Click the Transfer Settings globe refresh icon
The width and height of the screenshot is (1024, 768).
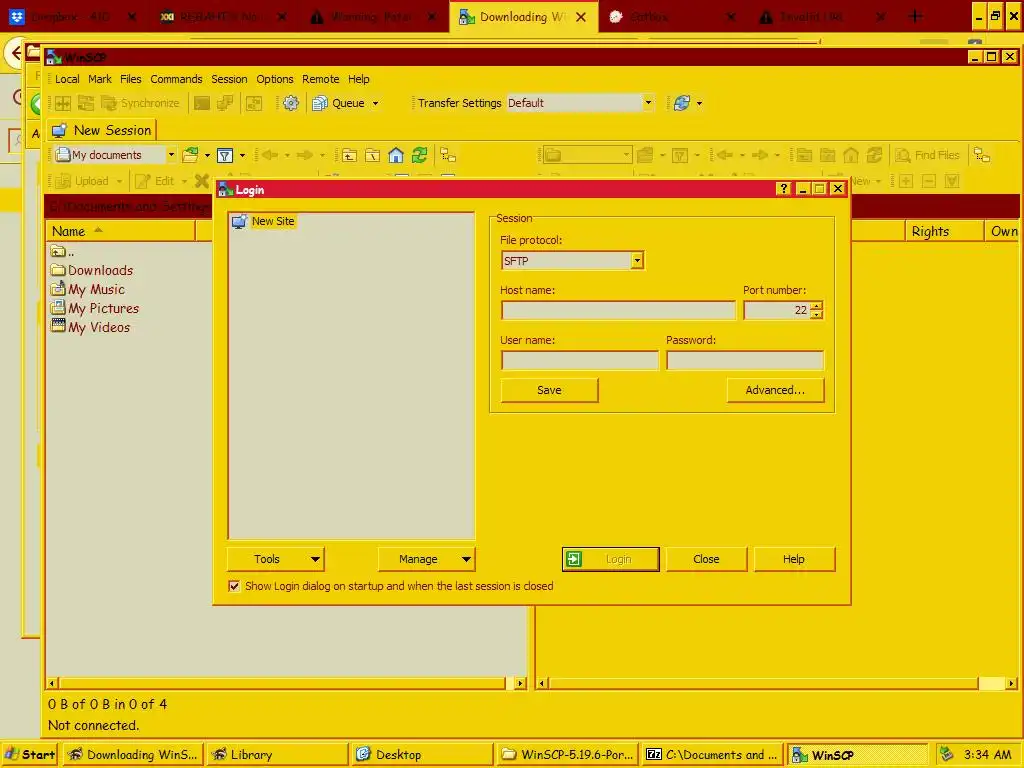click(682, 103)
